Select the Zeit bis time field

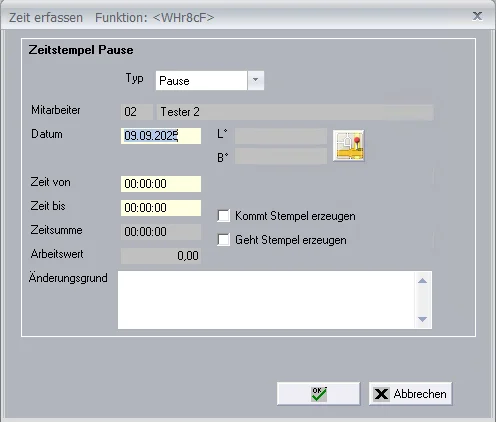tap(161, 208)
